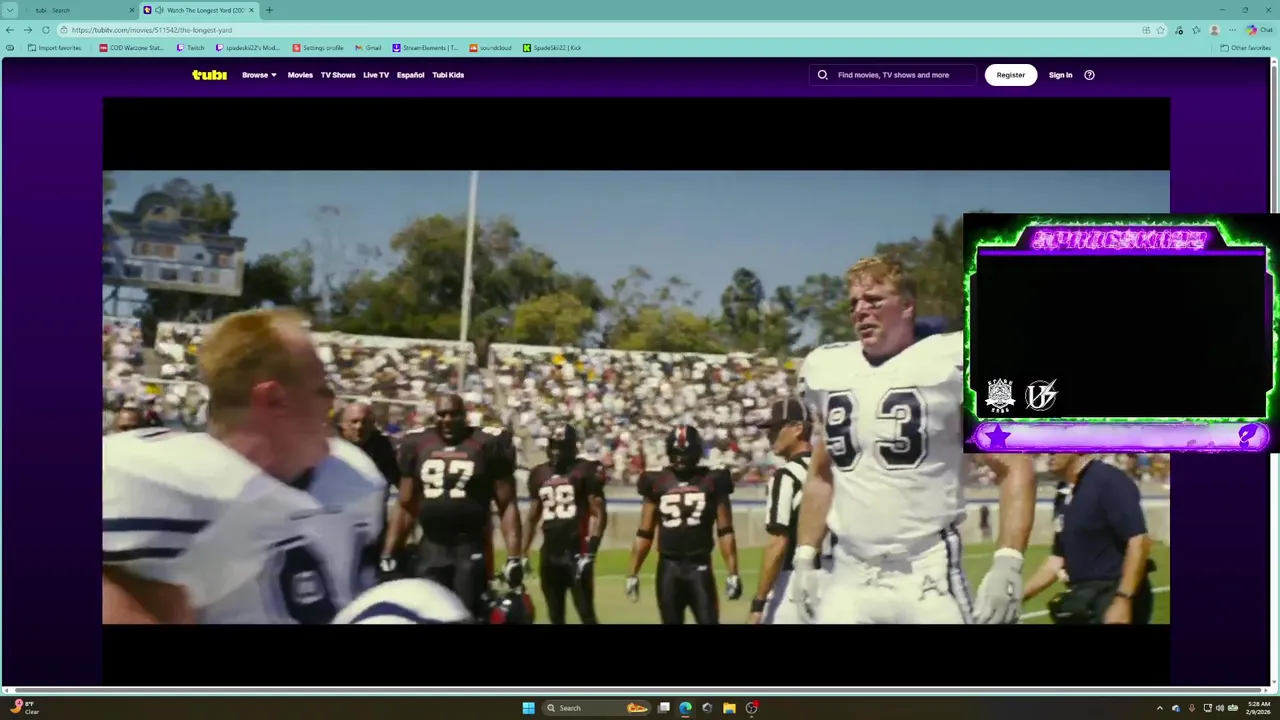Screen dimensions: 1280x720
Task: Click the Register button
Action: coord(1011,75)
